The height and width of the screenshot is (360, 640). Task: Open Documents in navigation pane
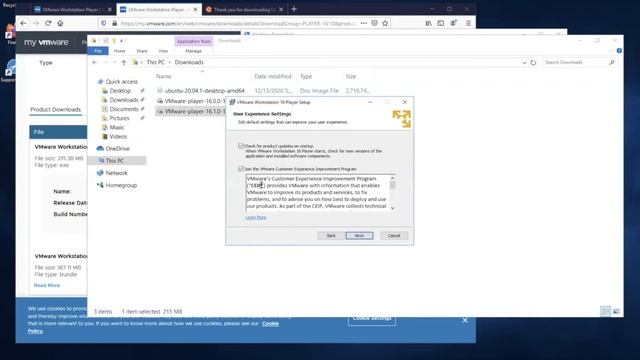(123, 109)
